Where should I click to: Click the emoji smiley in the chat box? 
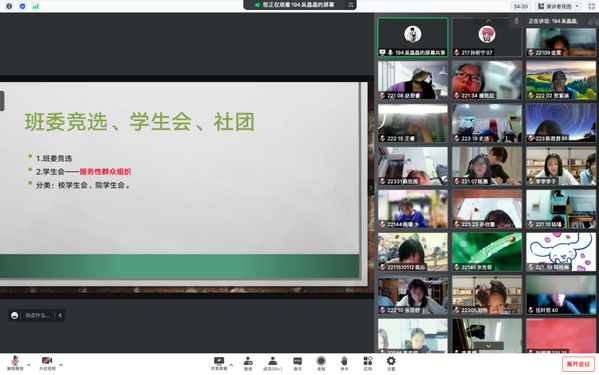[15, 315]
